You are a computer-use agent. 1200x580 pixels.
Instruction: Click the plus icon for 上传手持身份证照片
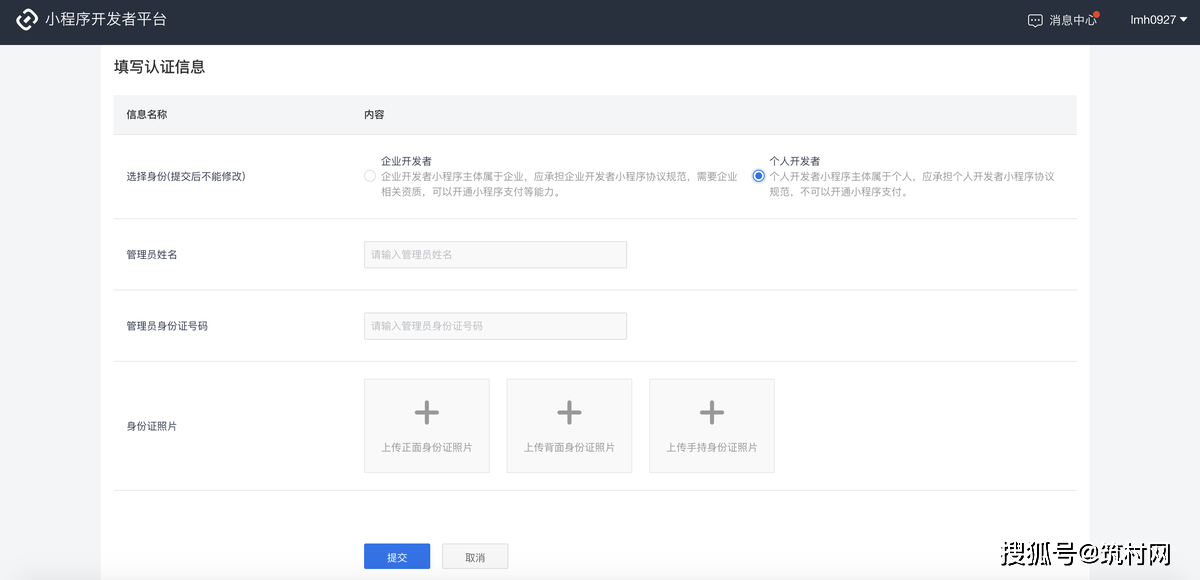(712, 412)
